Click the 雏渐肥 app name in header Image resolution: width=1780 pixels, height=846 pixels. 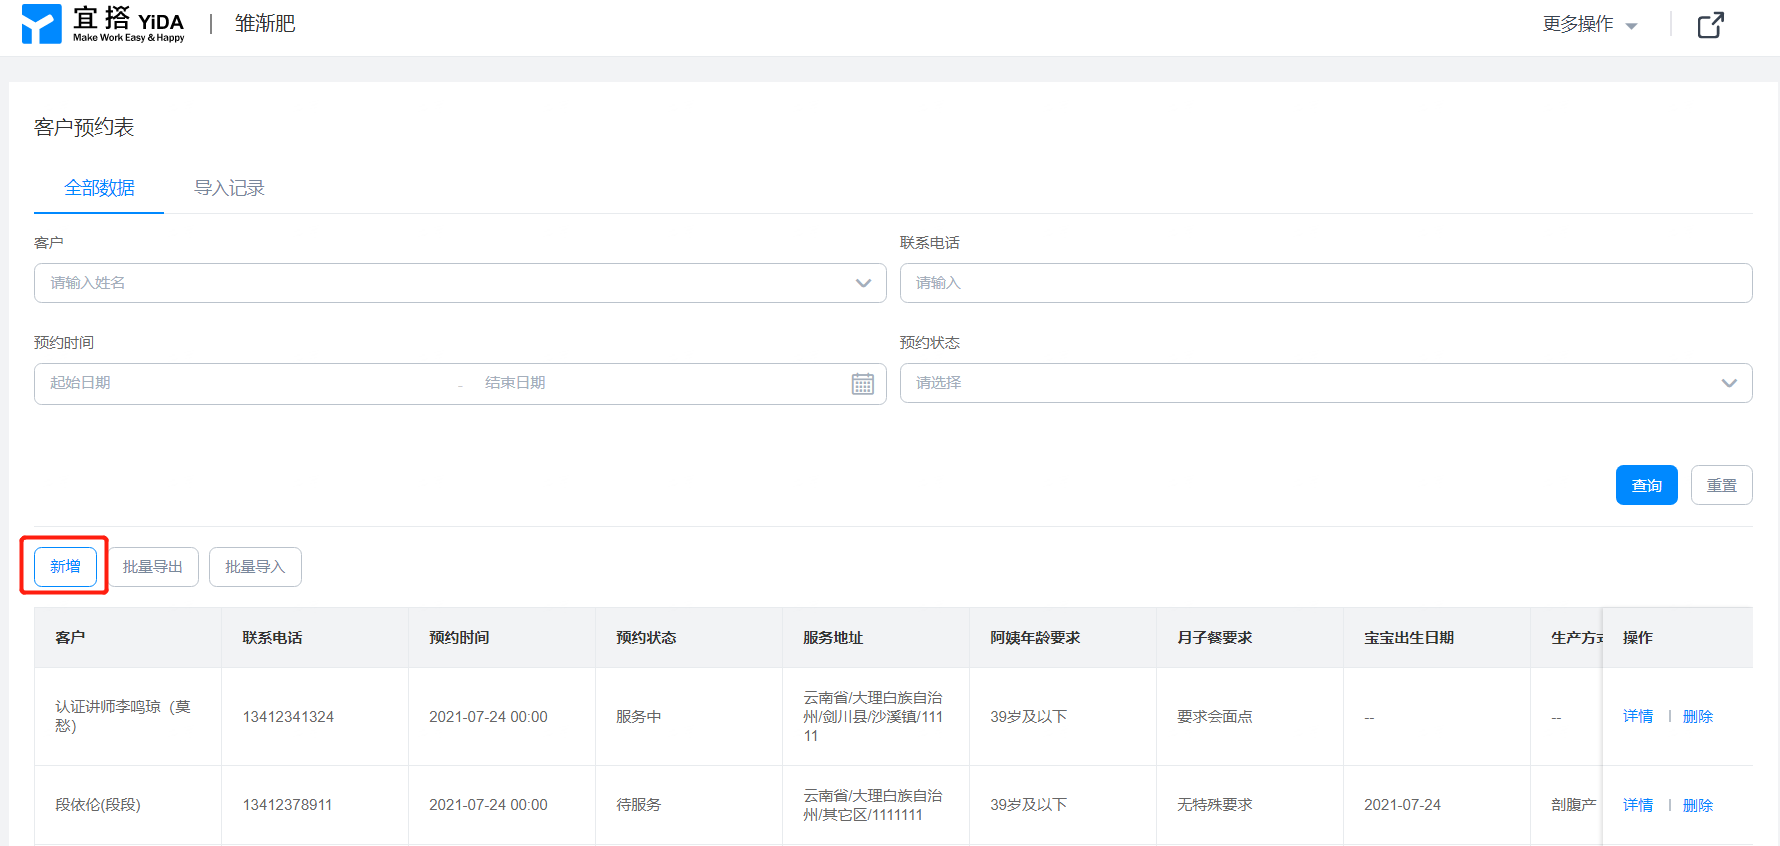(x=265, y=23)
